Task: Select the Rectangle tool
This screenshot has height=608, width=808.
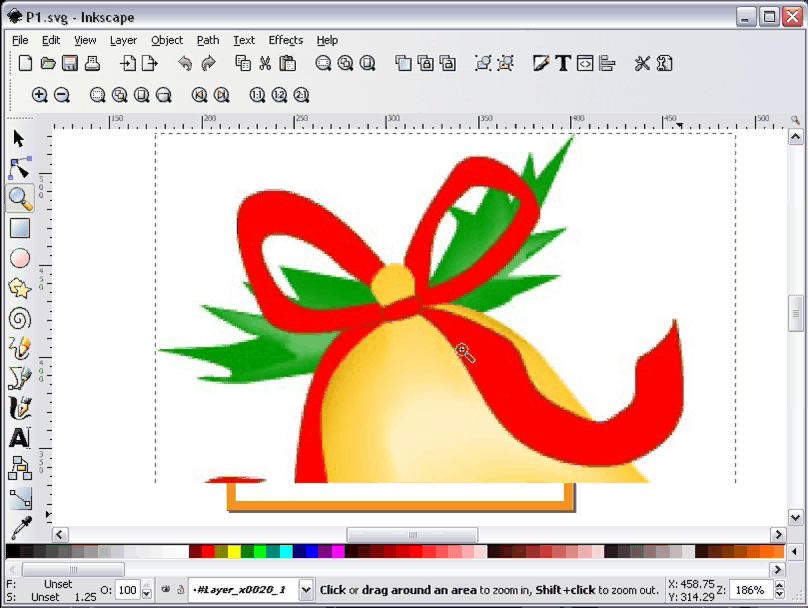Action: 19,228
